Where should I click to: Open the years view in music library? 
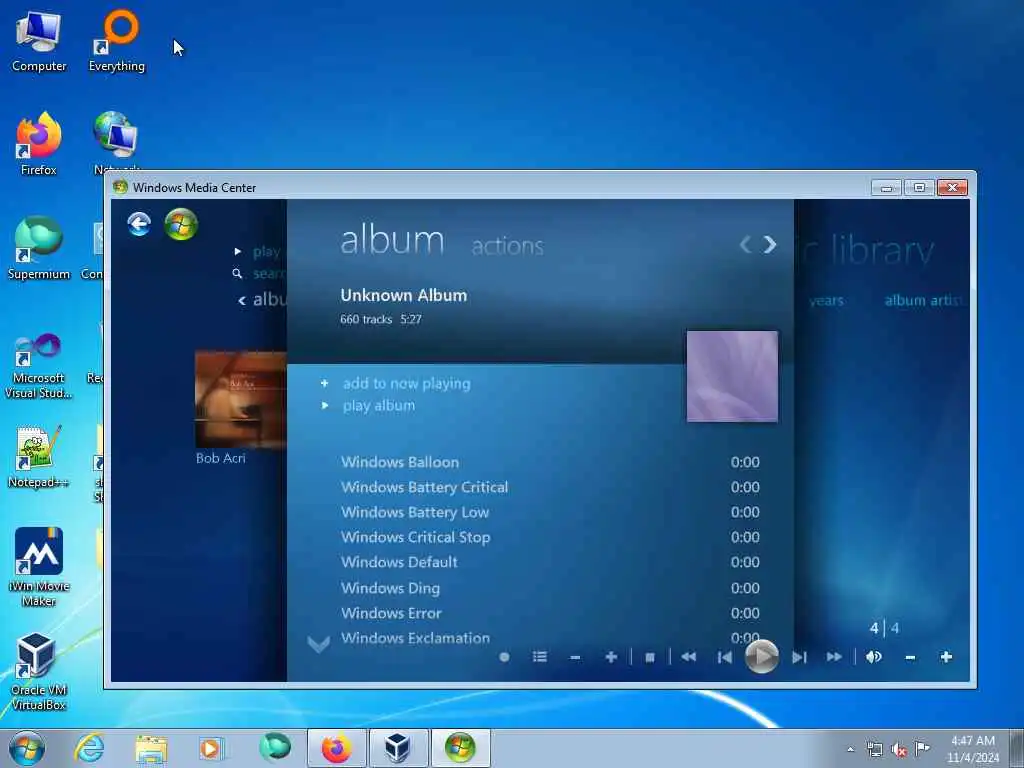pos(826,301)
